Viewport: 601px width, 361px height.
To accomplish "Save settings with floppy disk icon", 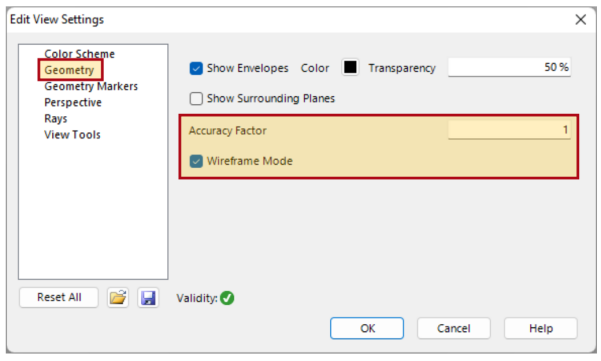I will tap(148, 298).
